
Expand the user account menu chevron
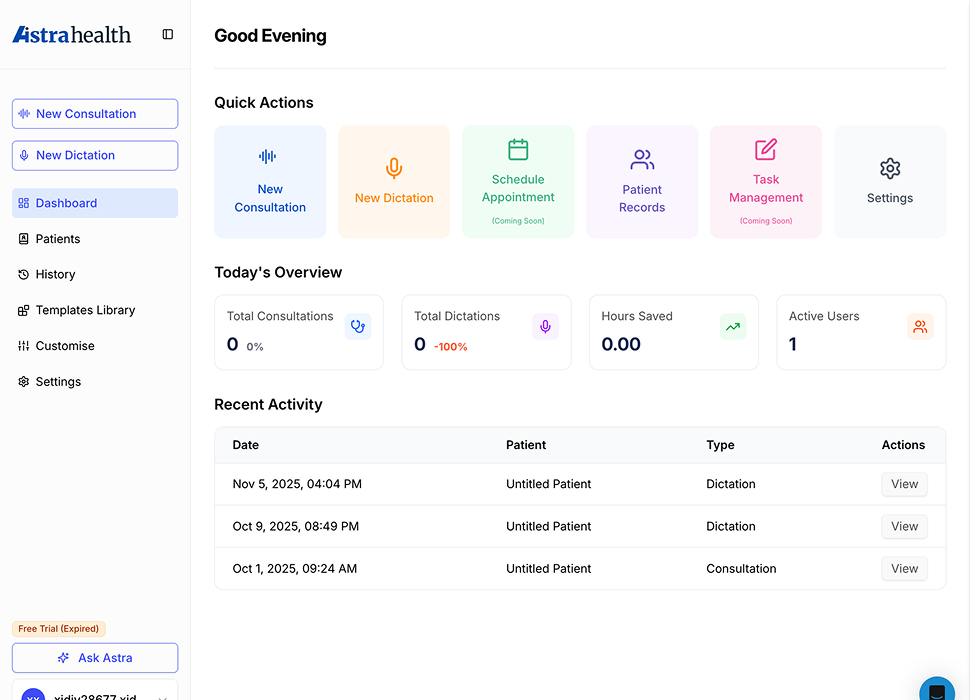(162, 697)
